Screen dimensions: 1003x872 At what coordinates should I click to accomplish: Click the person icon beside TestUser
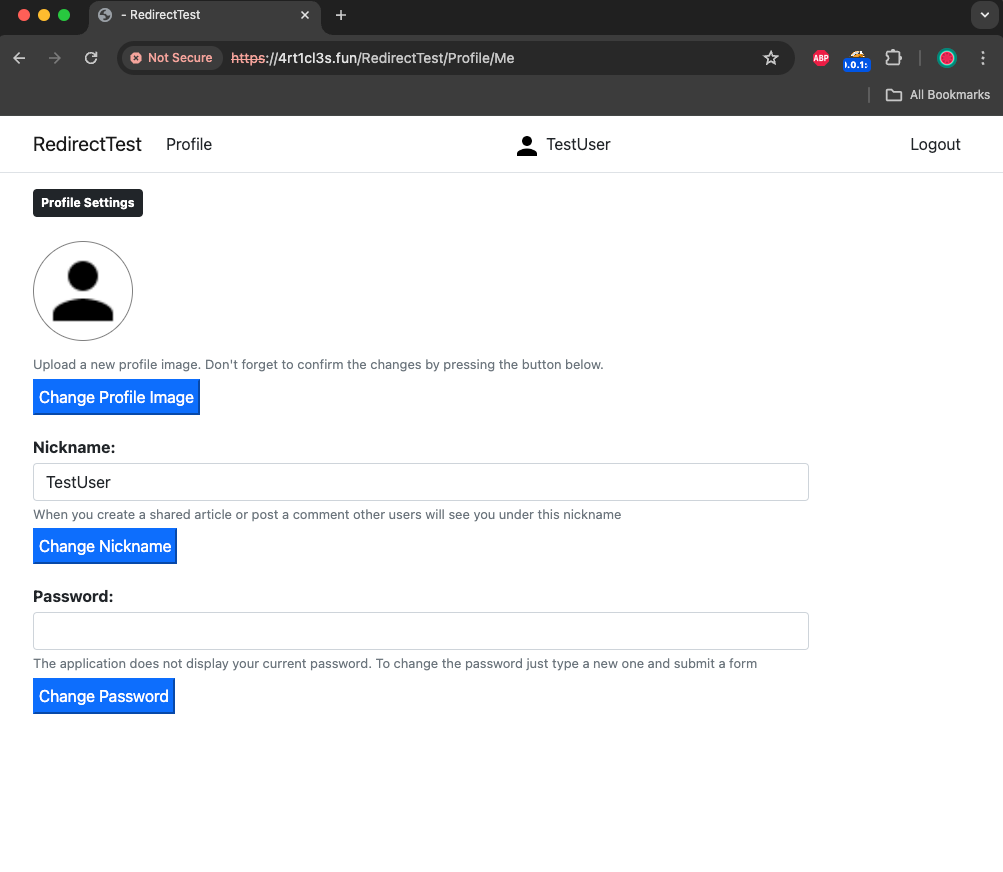click(527, 144)
